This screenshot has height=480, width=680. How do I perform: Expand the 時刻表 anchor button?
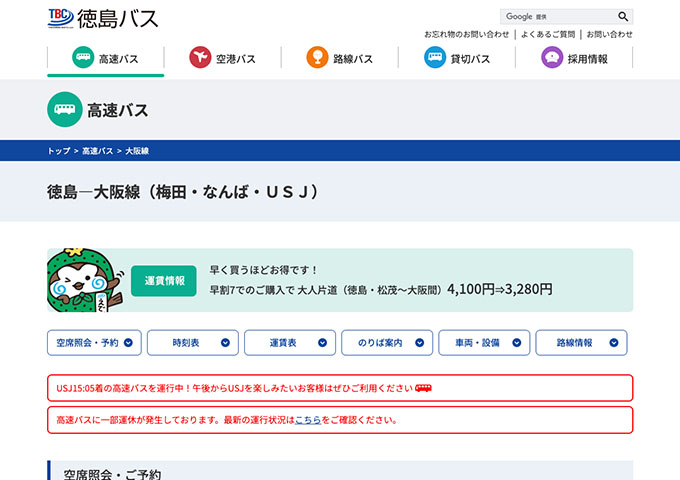tap(193, 343)
